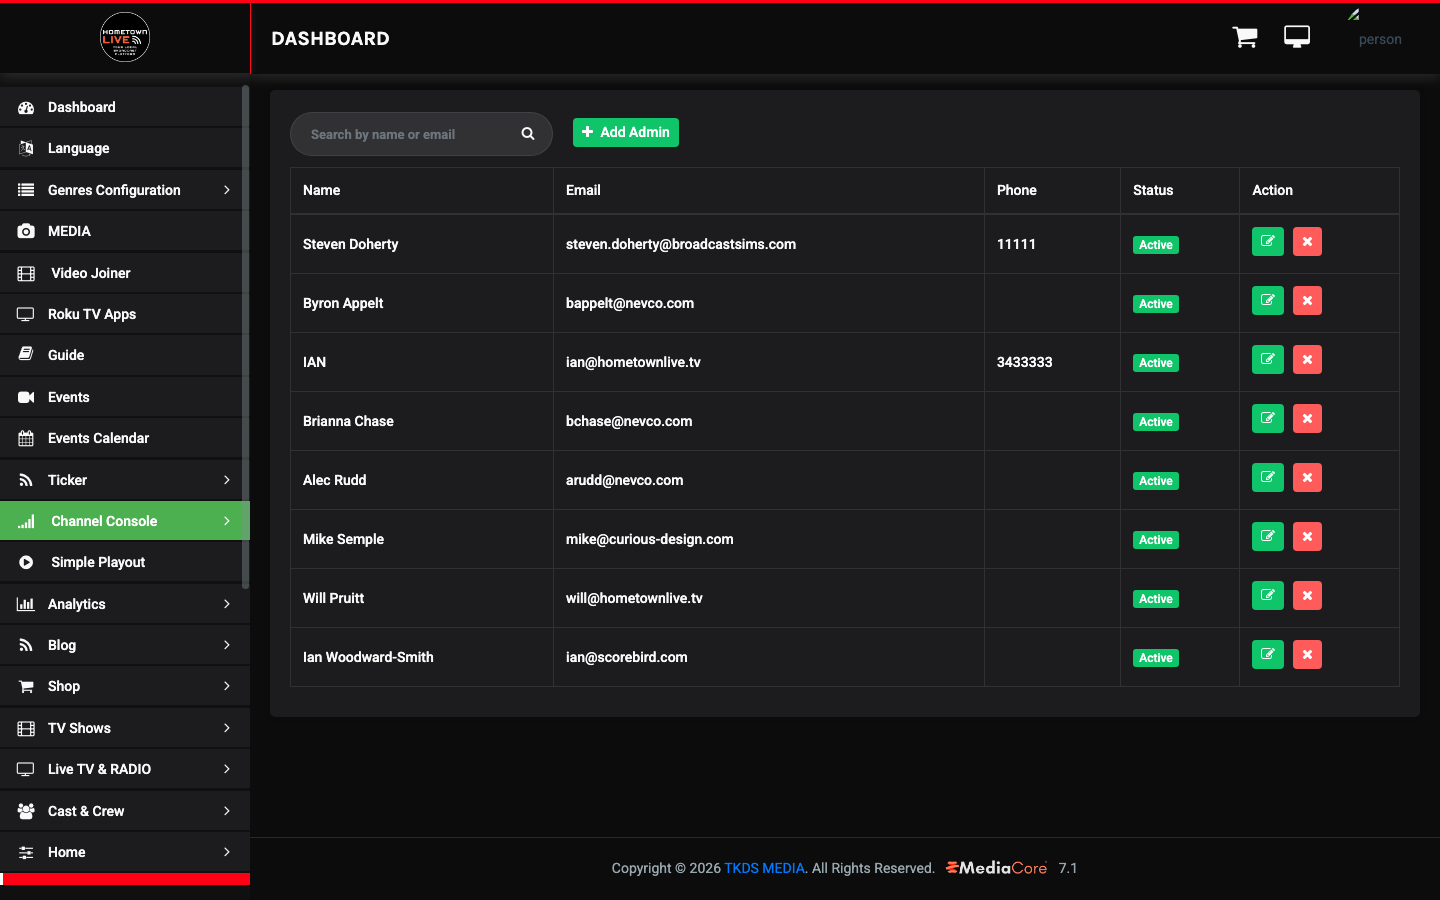Edit Brianna Chase's admin record
The image size is (1440, 900).
tap(1268, 419)
